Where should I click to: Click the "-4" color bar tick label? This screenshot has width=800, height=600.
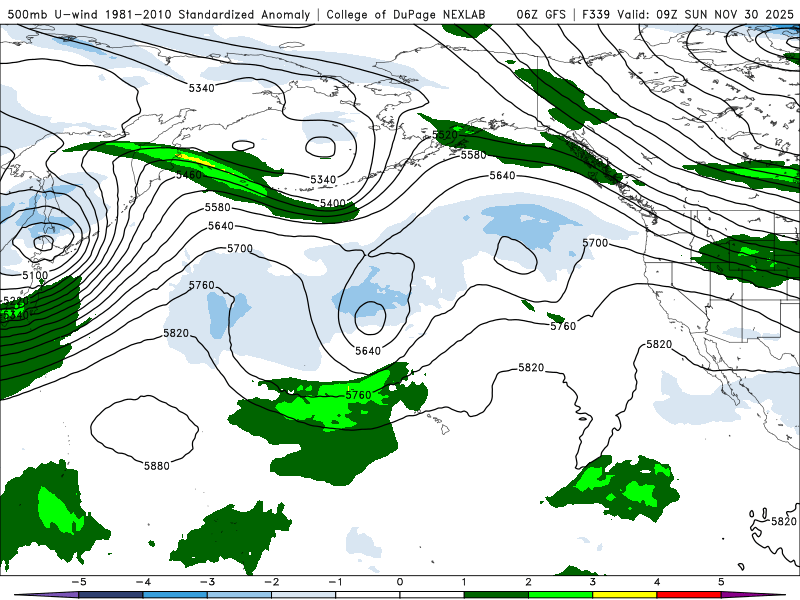coord(143,582)
